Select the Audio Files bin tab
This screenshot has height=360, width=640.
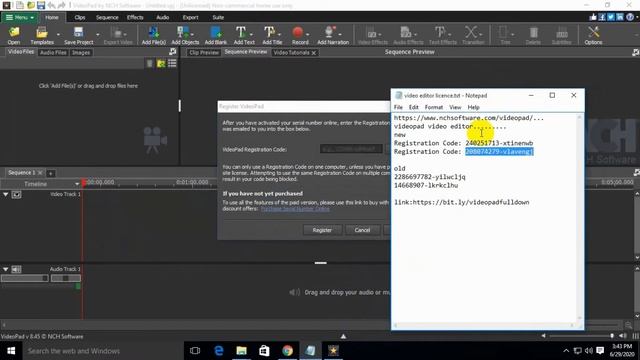53,53
